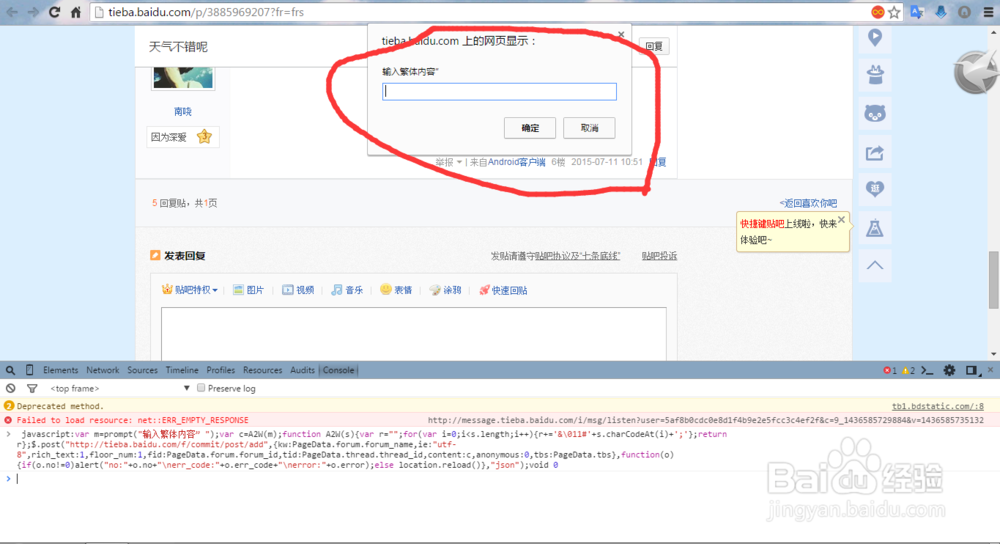
Task: Insert 表情 emoticon in reply editor
Action: pyautogui.click(x=396, y=290)
